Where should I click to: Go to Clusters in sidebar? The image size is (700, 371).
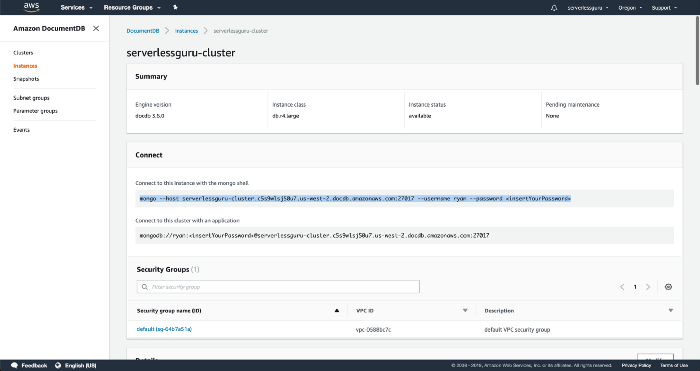point(23,53)
